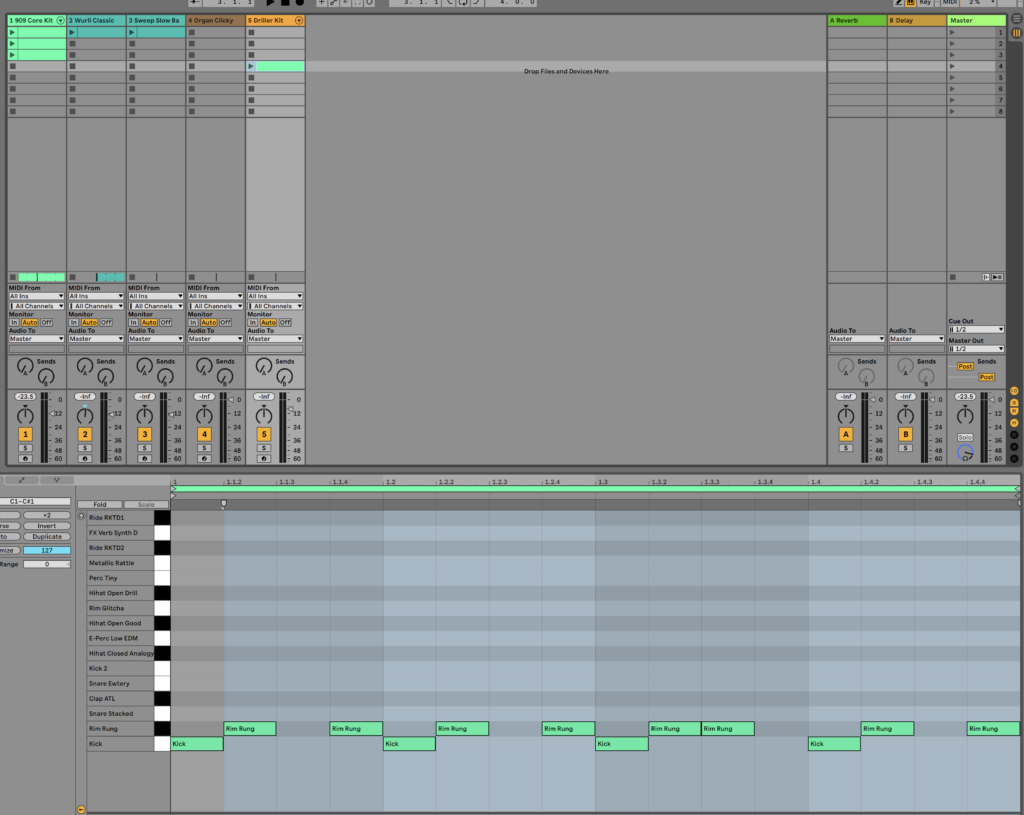Screen dimensions: 1024x815
Task: Toggle the Sends section show button (S)
Action: point(1014,402)
